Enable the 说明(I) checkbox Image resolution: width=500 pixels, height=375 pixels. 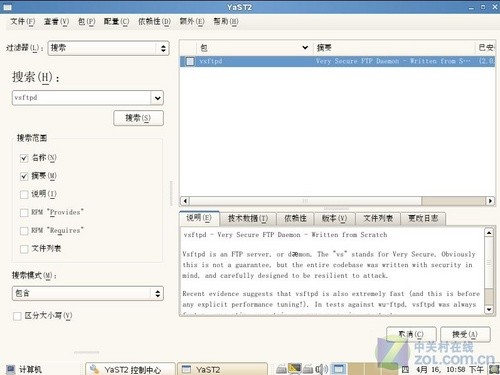(x=24, y=194)
